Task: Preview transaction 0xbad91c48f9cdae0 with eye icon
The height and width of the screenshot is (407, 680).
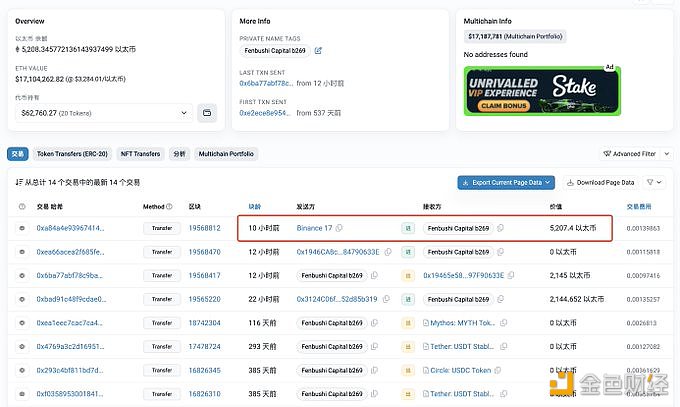Action: [22, 299]
